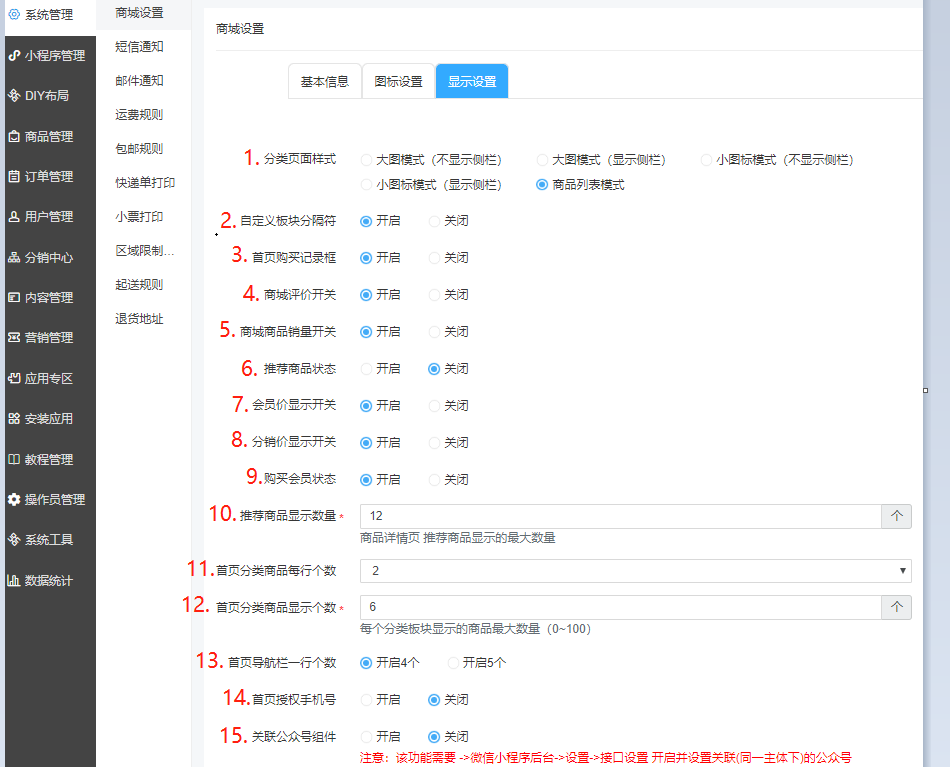The image size is (950, 767).
Task: Enable 开启 for 推荐商品状态
Action: pyautogui.click(x=367, y=369)
